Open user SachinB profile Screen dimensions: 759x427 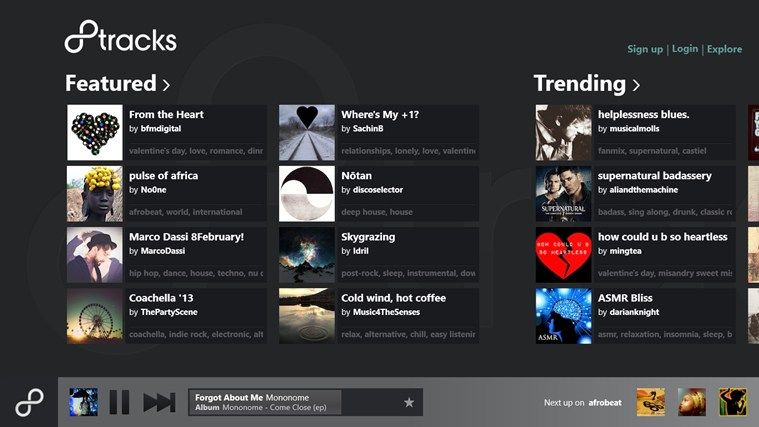coord(368,129)
